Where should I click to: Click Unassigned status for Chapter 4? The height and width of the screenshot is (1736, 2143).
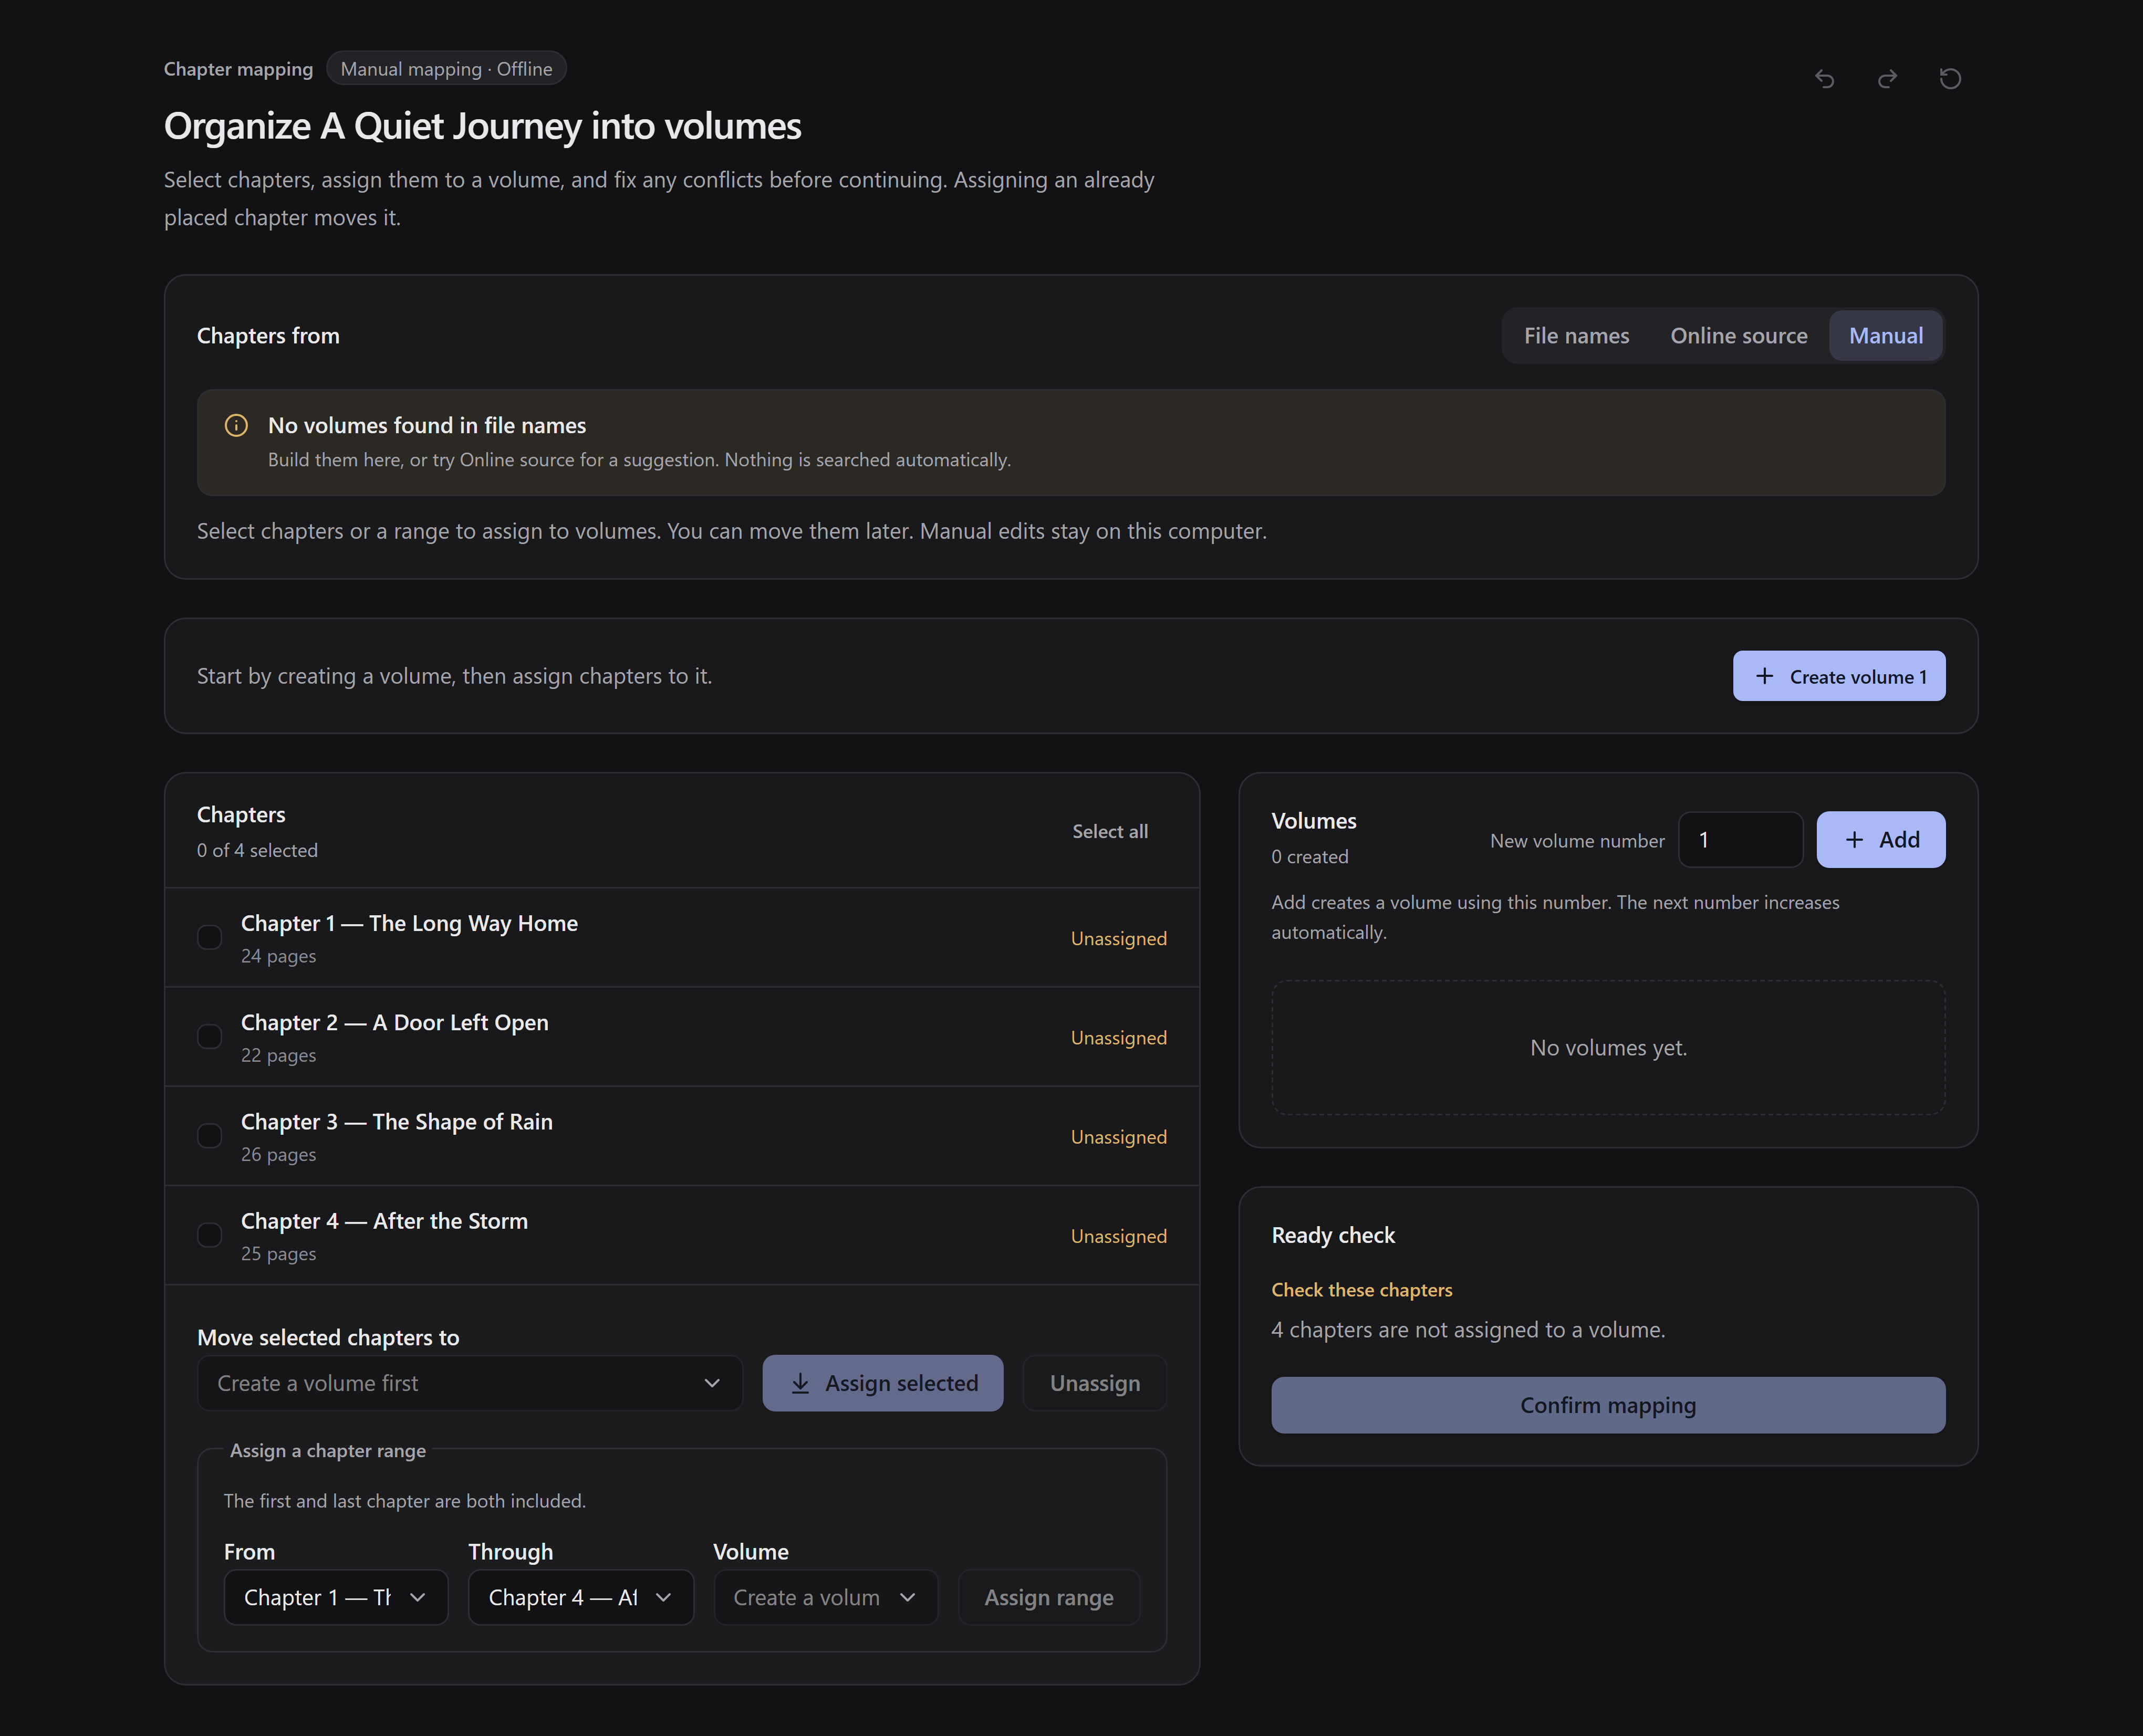1118,1236
